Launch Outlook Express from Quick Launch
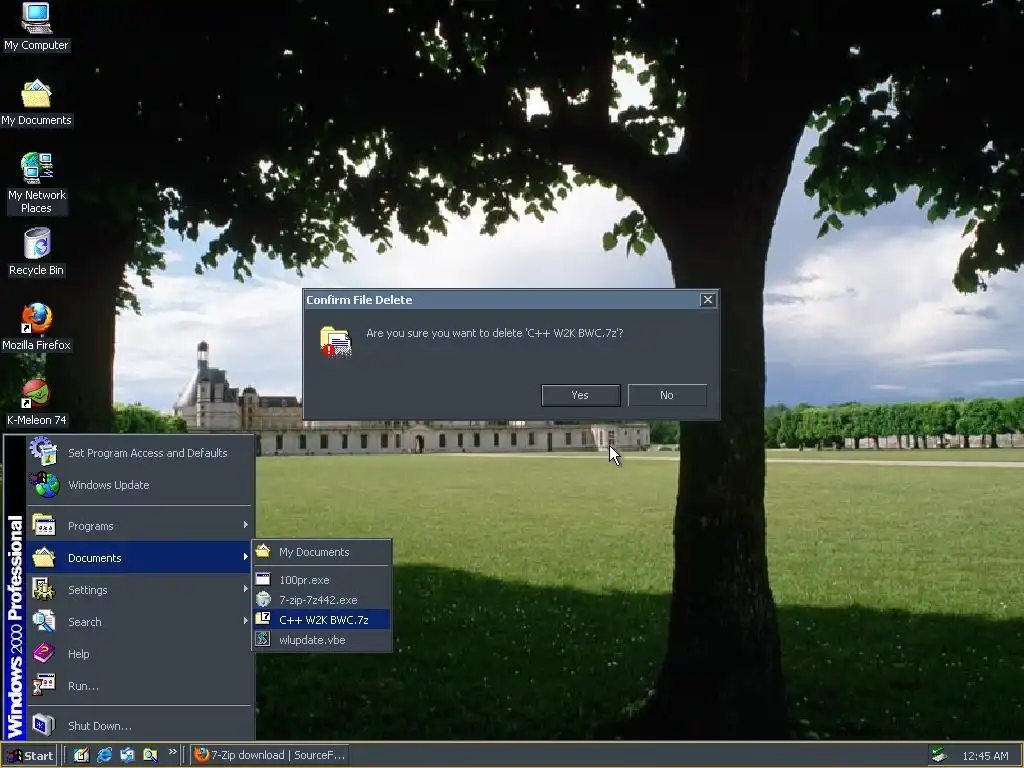The width and height of the screenshot is (1024, 768). pyautogui.click(x=127, y=755)
